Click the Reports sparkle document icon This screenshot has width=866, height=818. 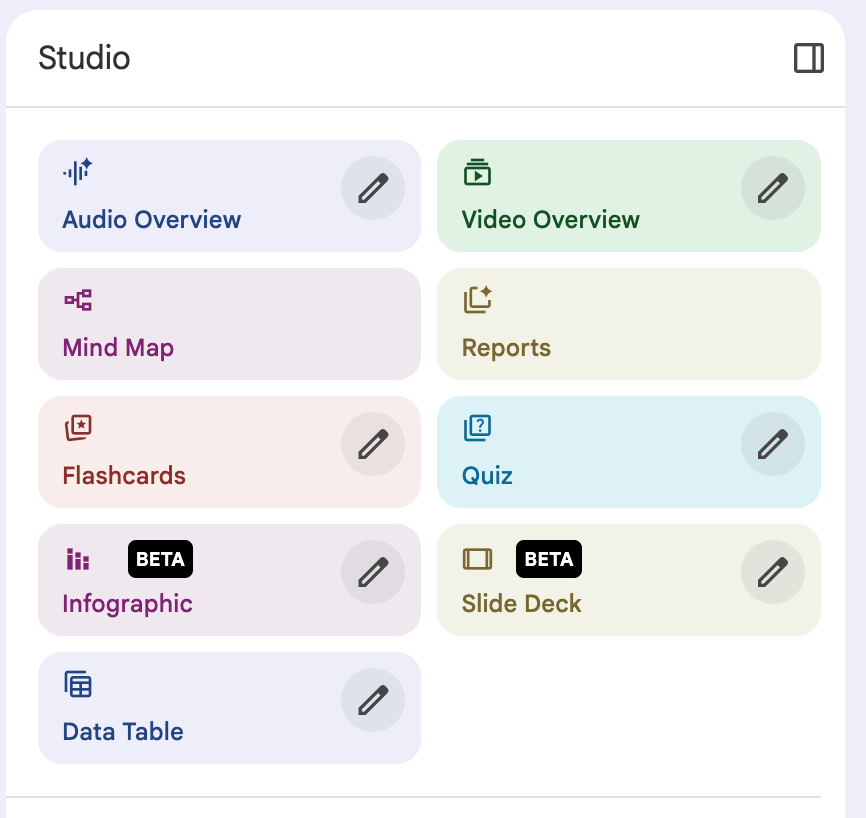pos(478,300)
